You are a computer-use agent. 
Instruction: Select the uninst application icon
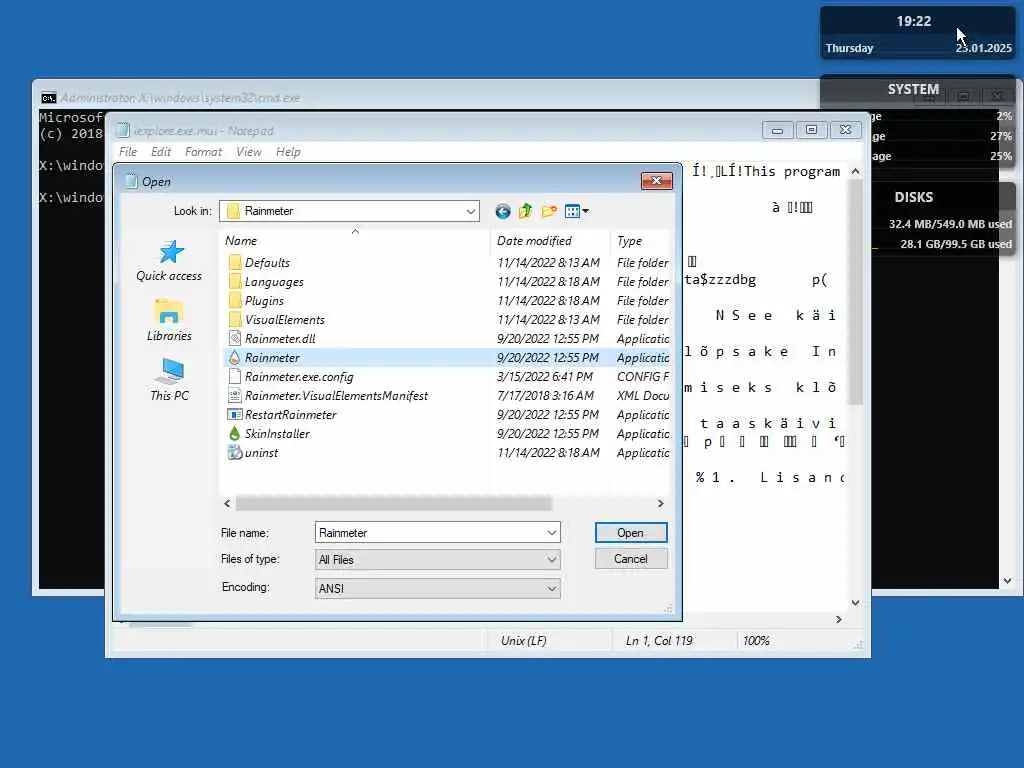pyautogui.click(x=235, y=452)
